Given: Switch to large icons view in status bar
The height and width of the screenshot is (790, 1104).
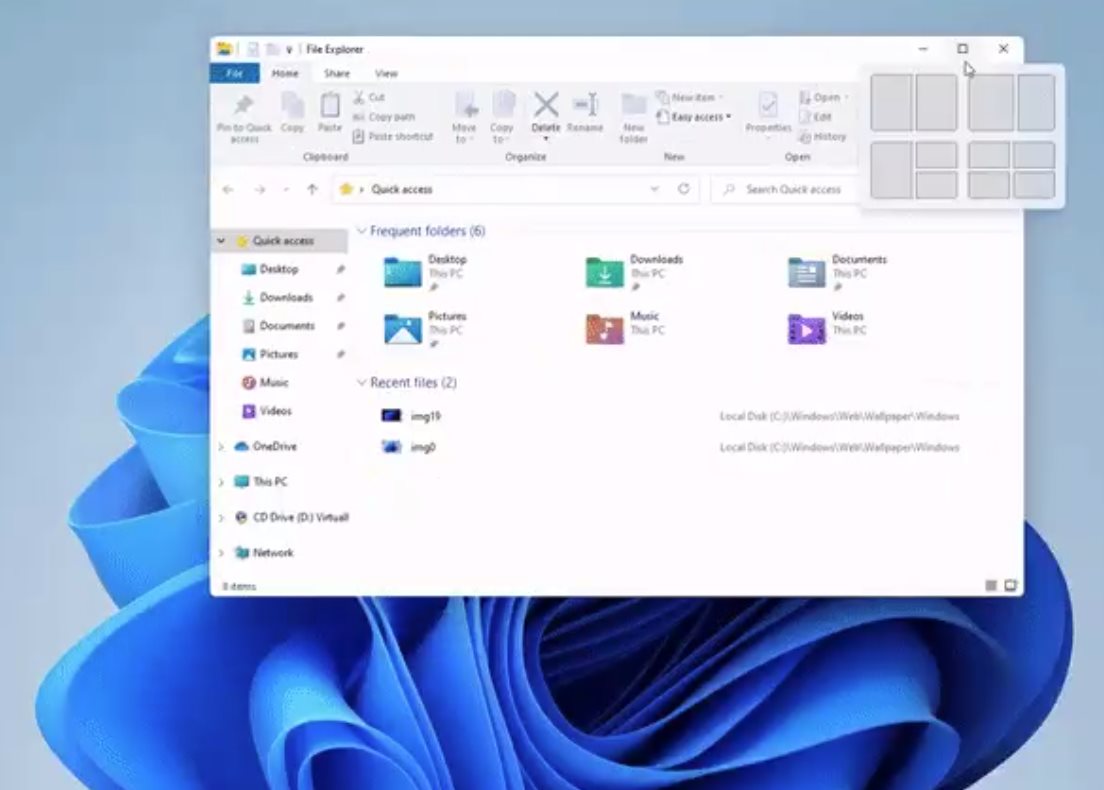Looking at the screenshot, I should pyautogui.click(x=1010, y=585).
